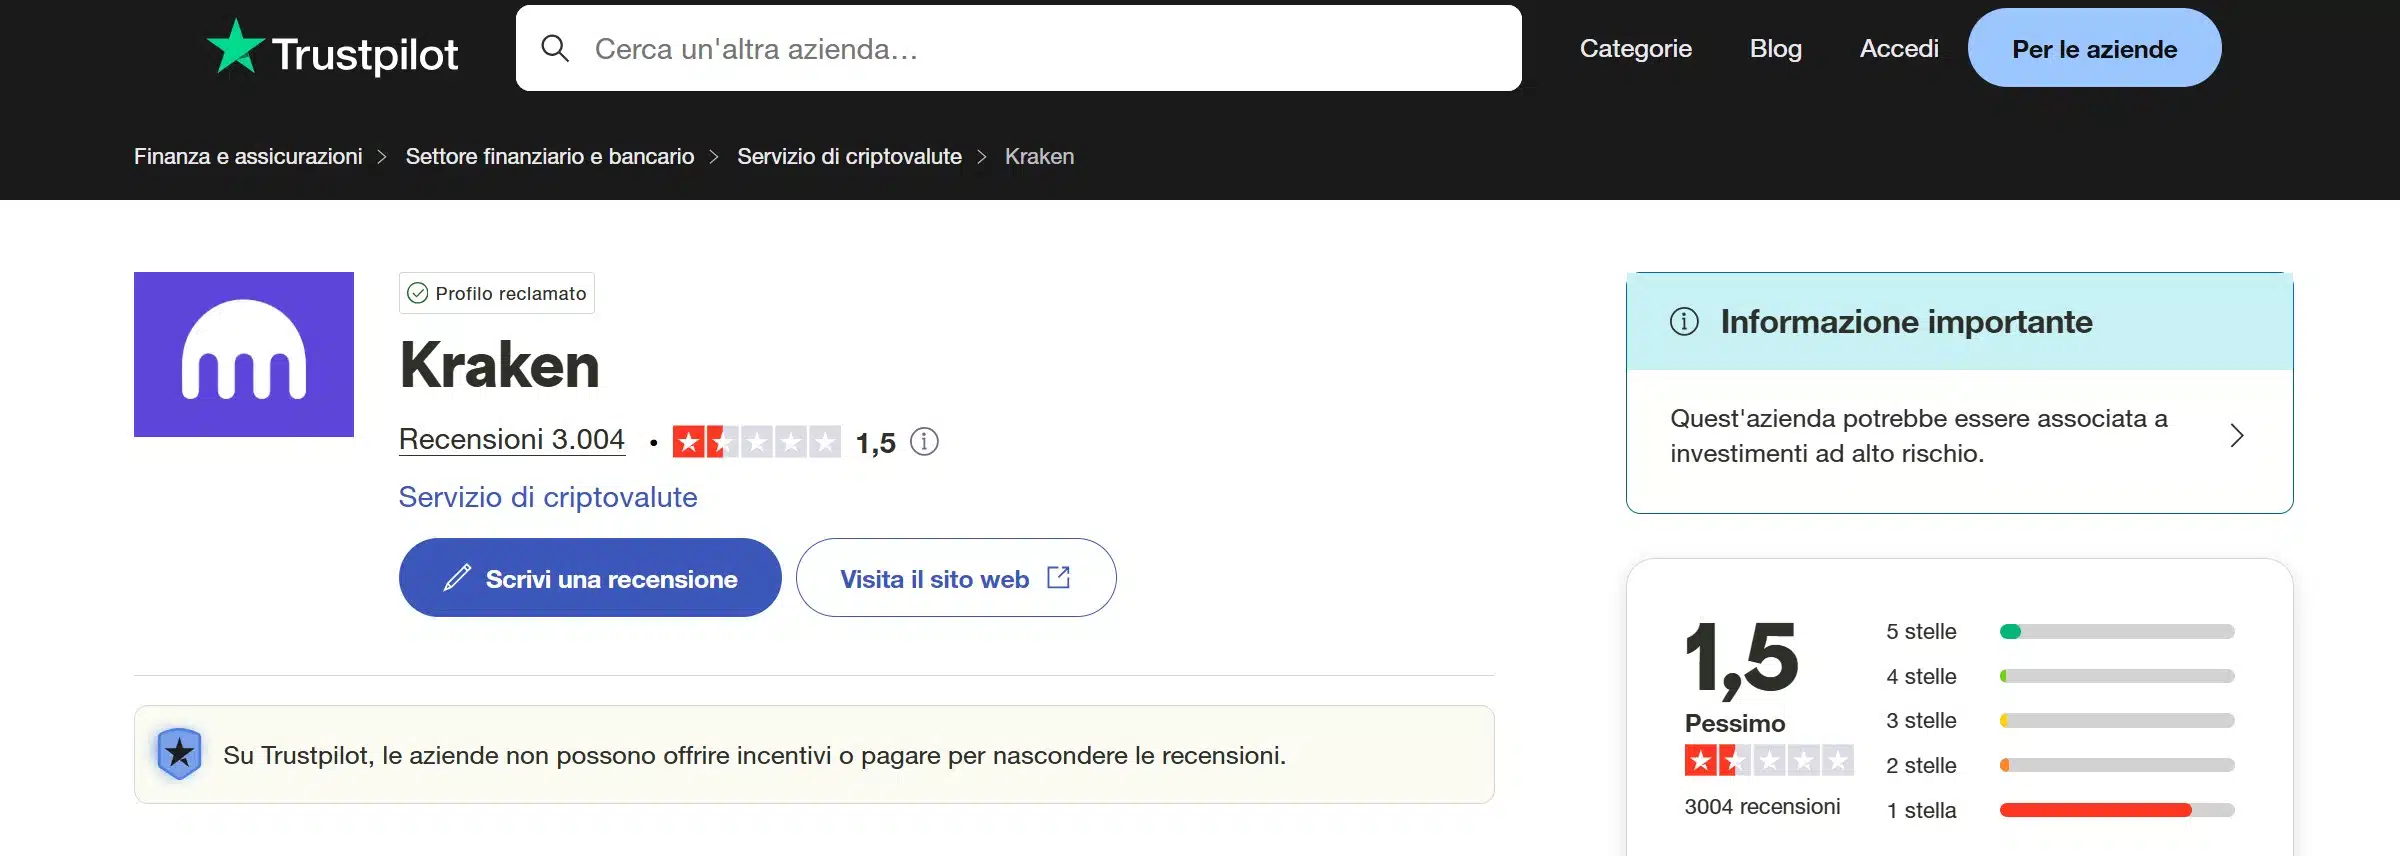Expand the high-risk investment warning details
The height and width of the screenshot is (856, 2400).
point(2239,436)
